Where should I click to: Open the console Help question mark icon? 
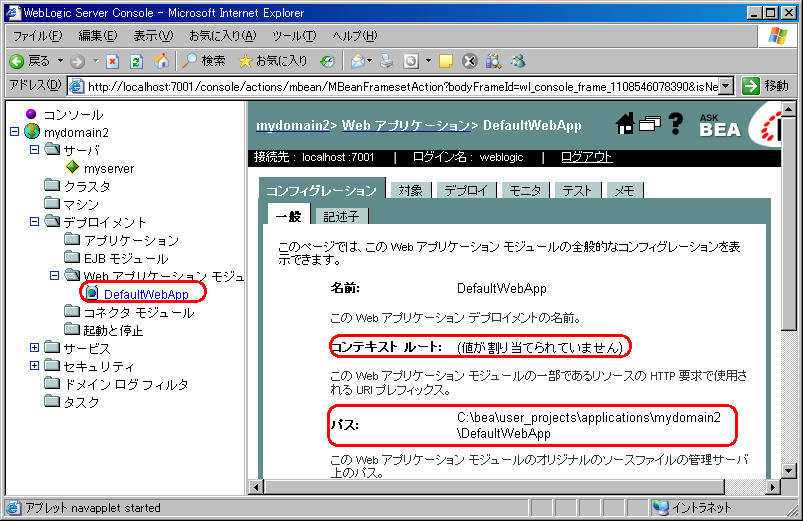675,124
